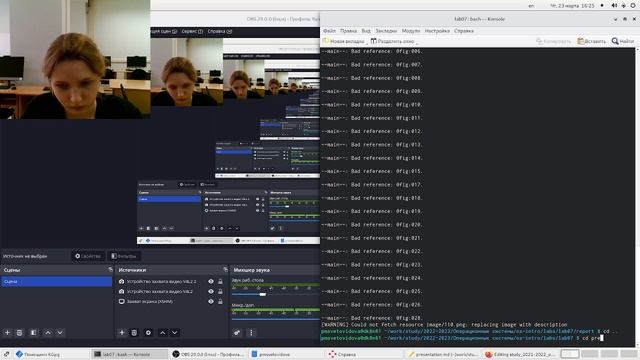Click Split View button in Konsole

[393, 41]
